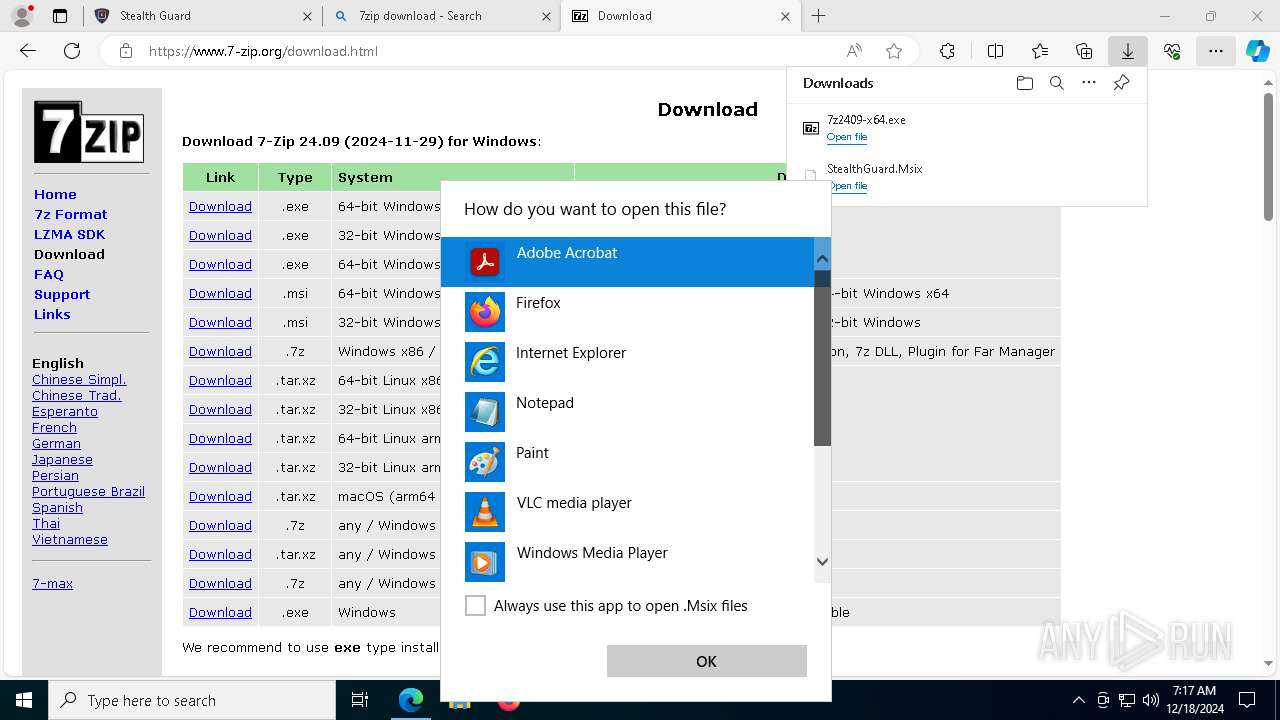
Task: Select the Download tab
Action: point(681,16)
